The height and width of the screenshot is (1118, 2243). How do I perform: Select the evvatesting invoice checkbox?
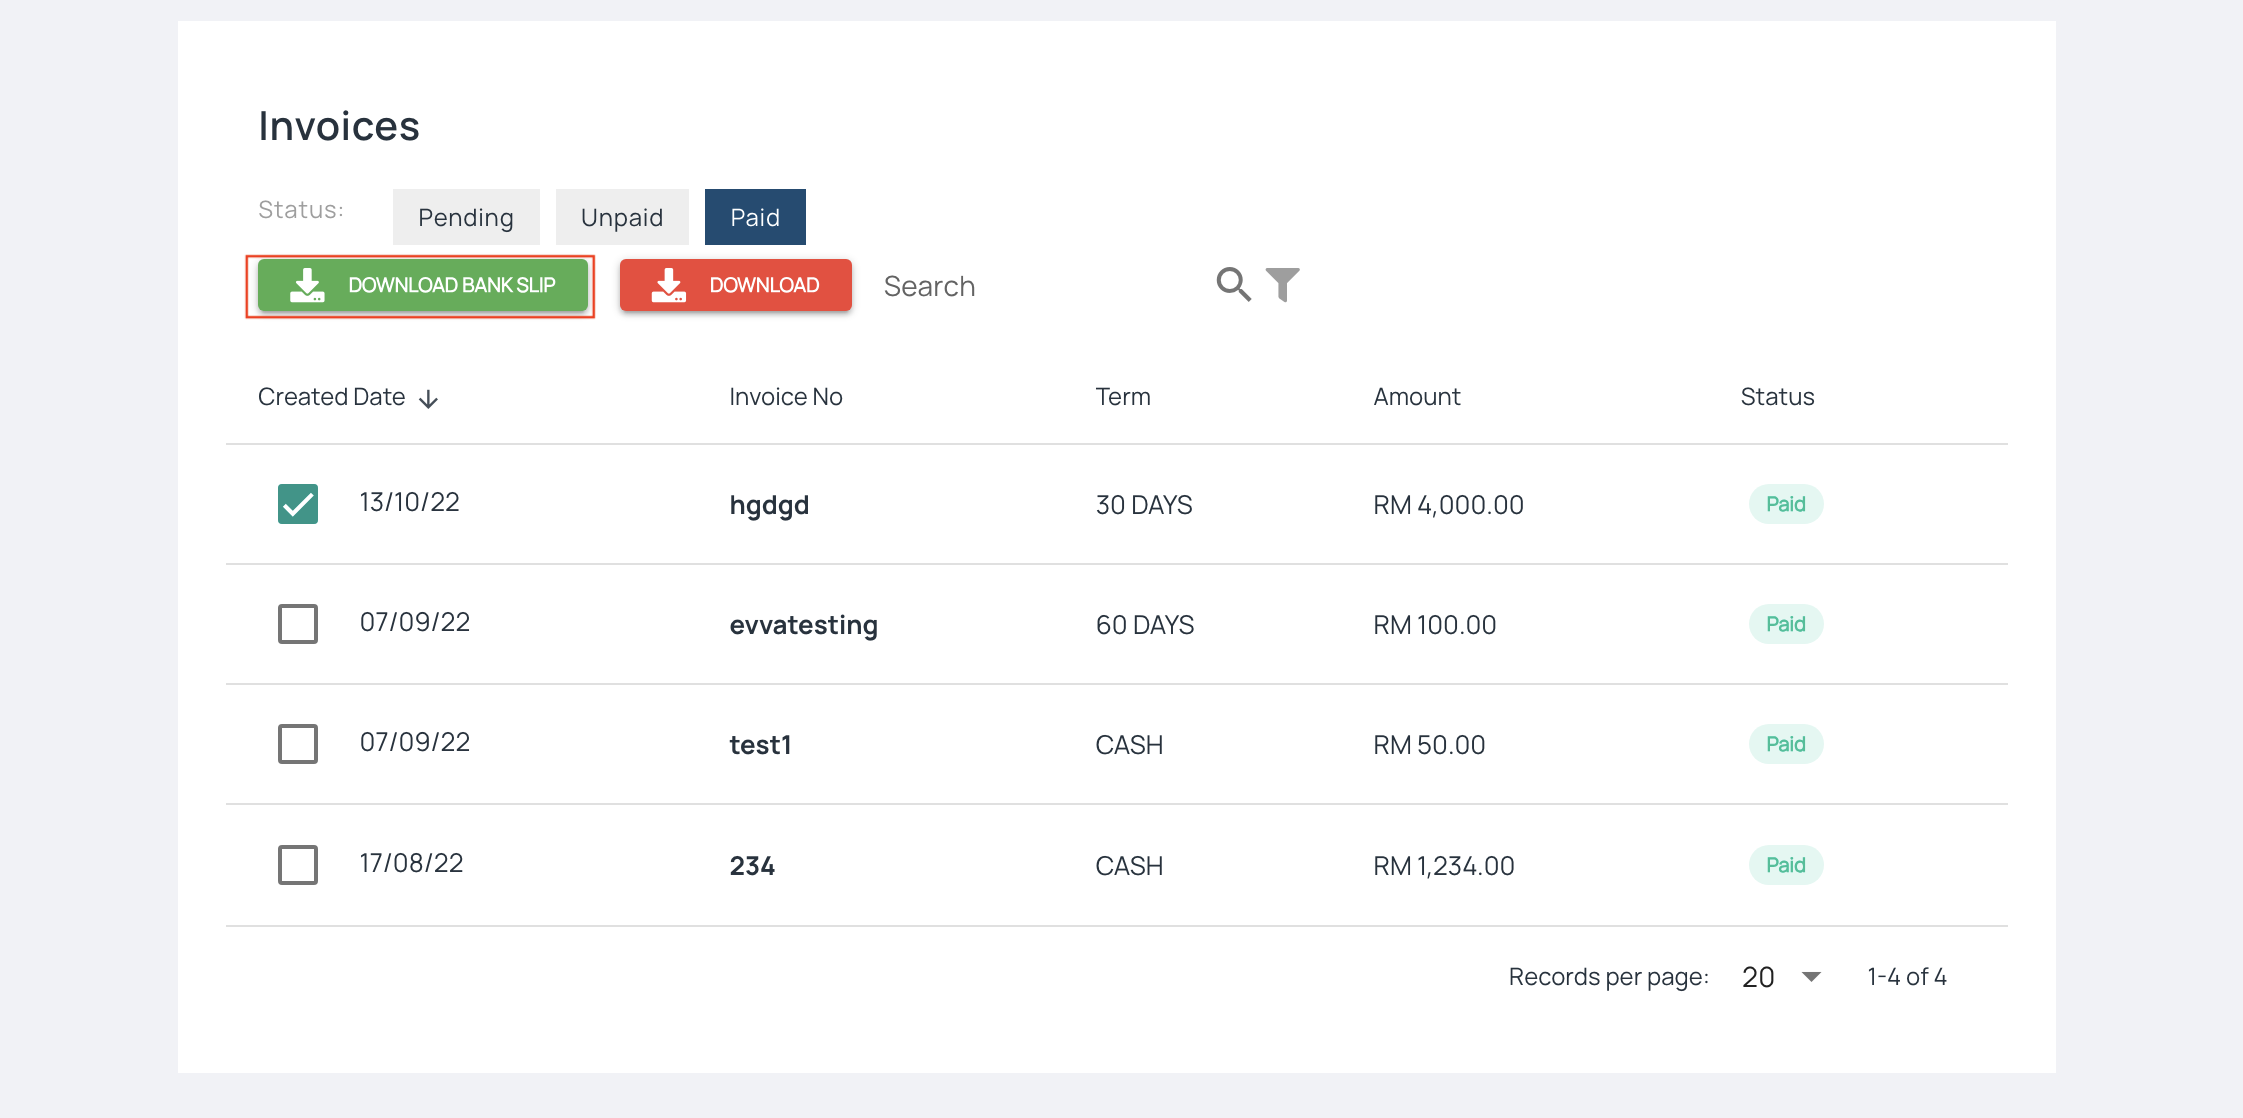click(298, 624)
